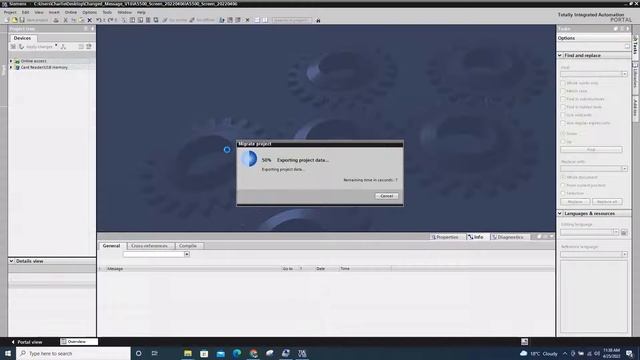The image size is (640, 360).
Task: Click the Replace all button
Action: coord(607,202)
